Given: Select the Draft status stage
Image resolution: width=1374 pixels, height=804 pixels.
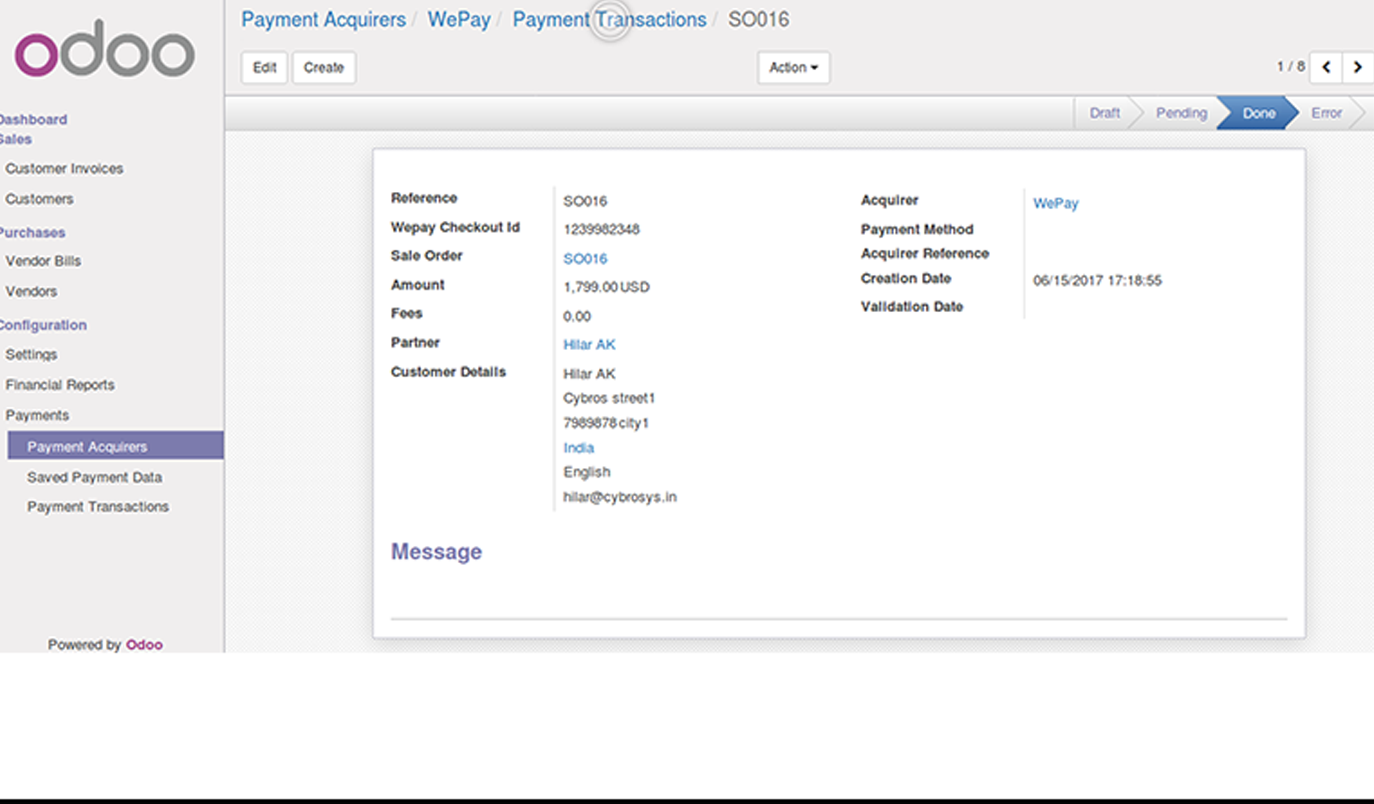Looking at the screenshot, I should click(1104, 113).
